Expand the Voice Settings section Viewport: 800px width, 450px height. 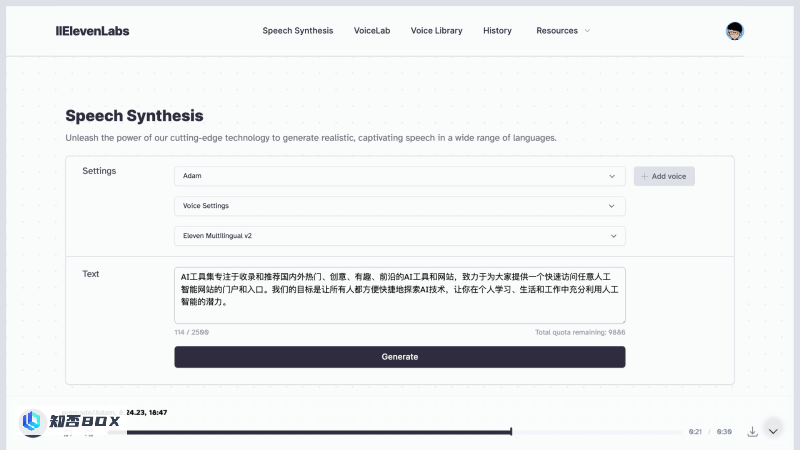pyautogui.click(x=399, y=206)
